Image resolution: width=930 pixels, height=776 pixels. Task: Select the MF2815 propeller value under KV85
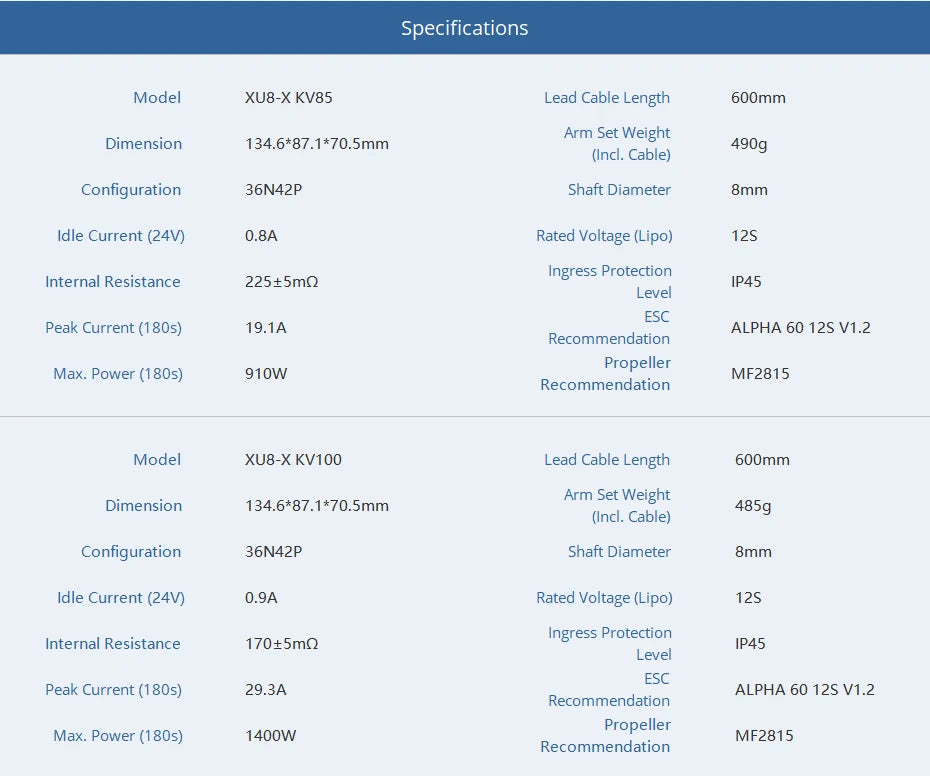pos(760,374)
